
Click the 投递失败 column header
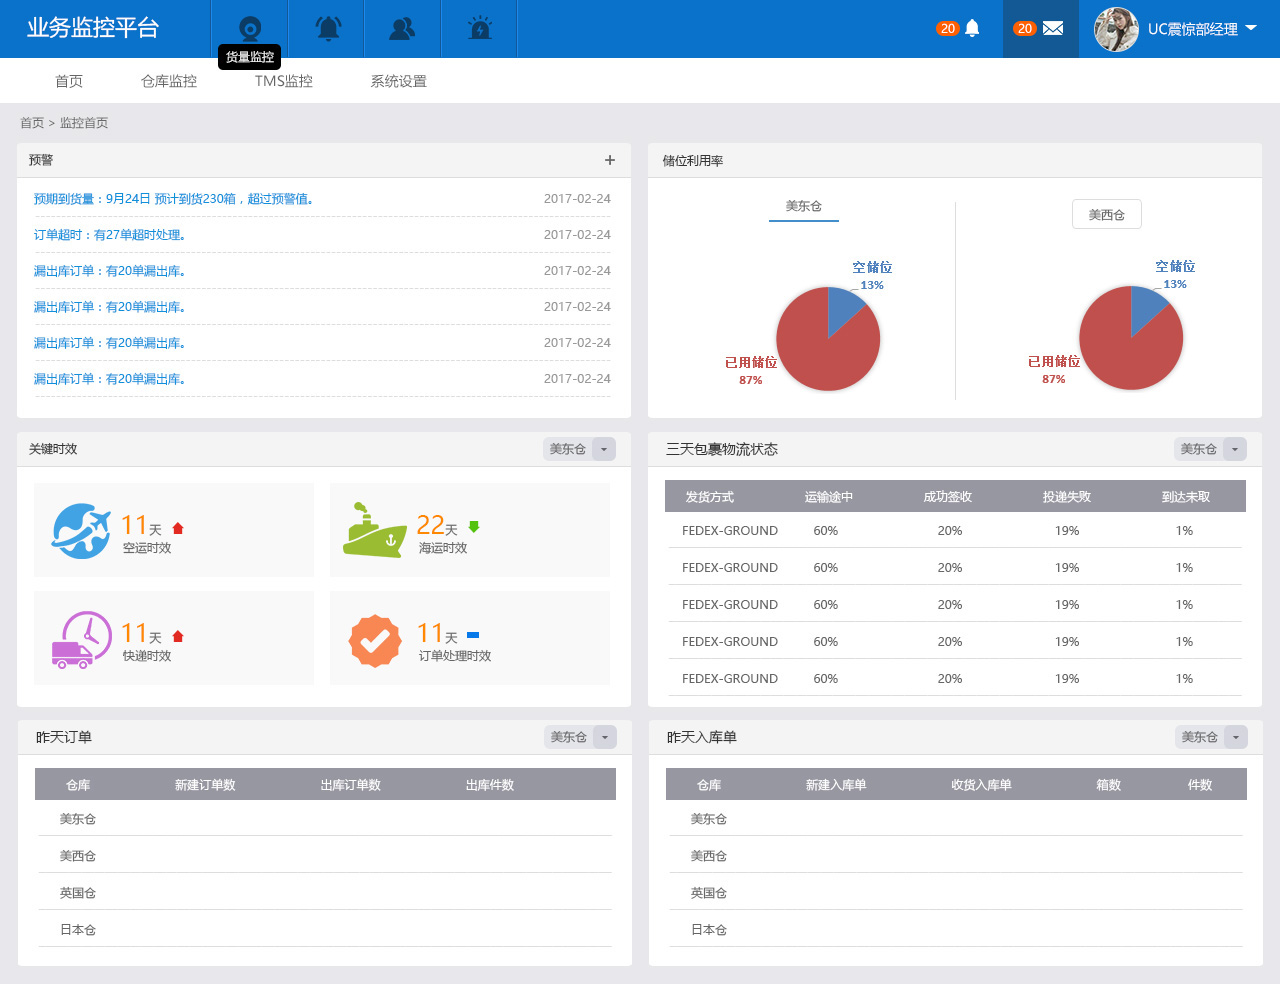coord(1067,497)
